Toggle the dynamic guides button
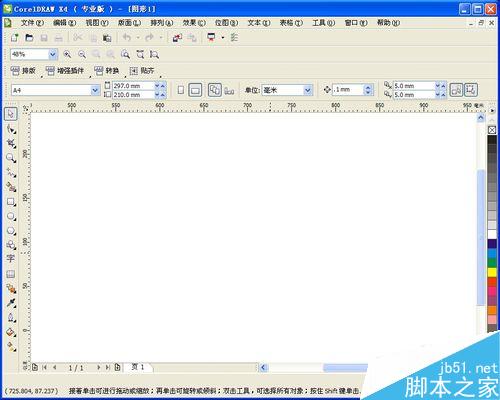 coord(471,90)
